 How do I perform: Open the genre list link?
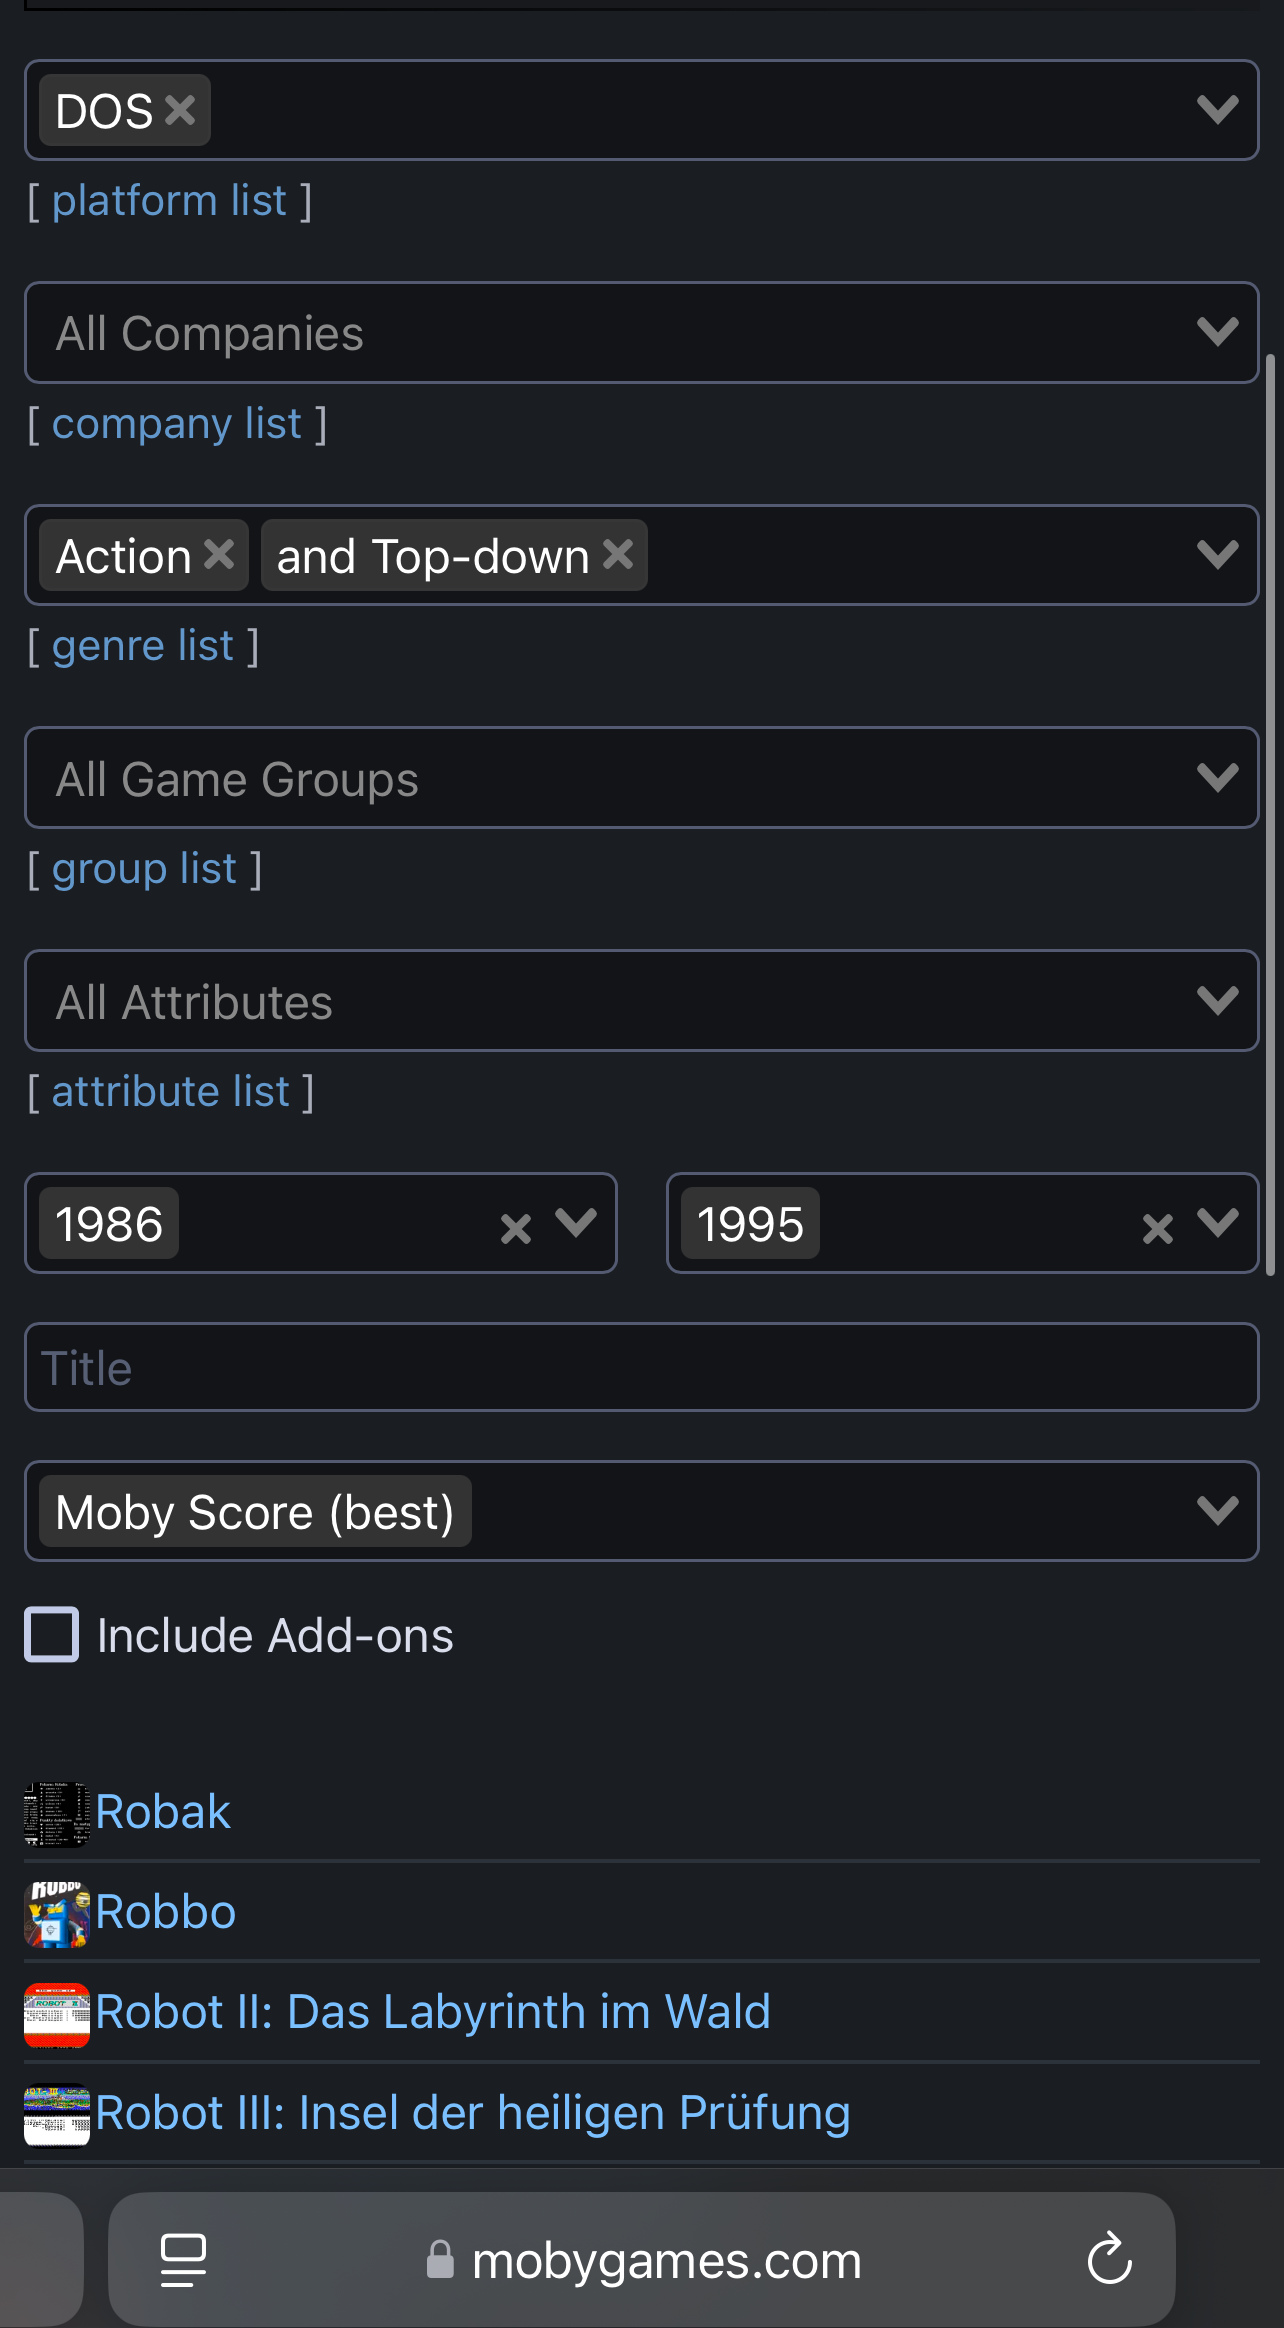pos(143,646)
